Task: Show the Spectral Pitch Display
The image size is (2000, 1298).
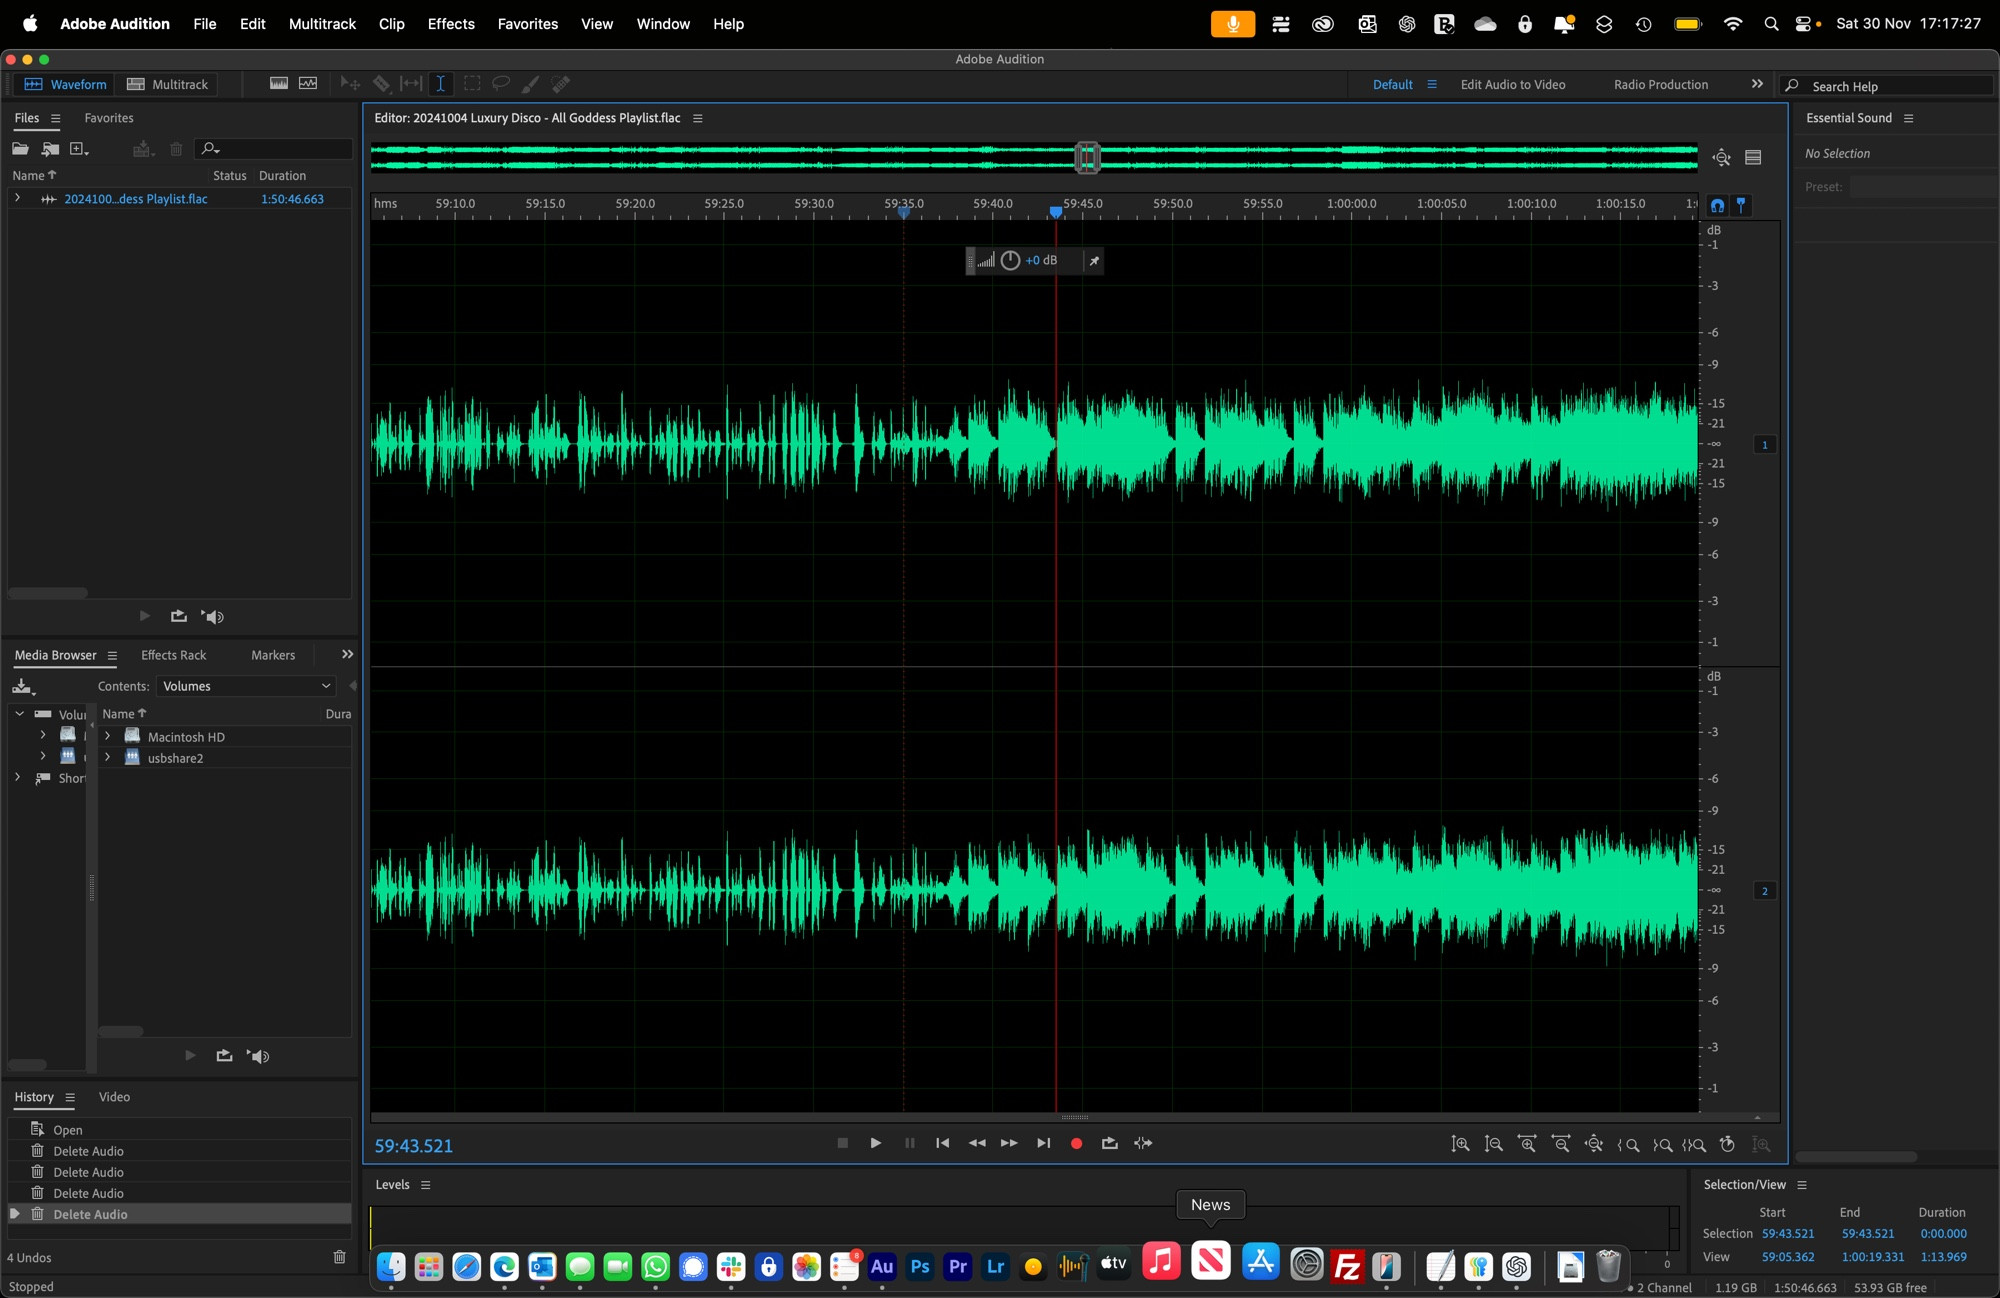Action: [x=308, y=84]
